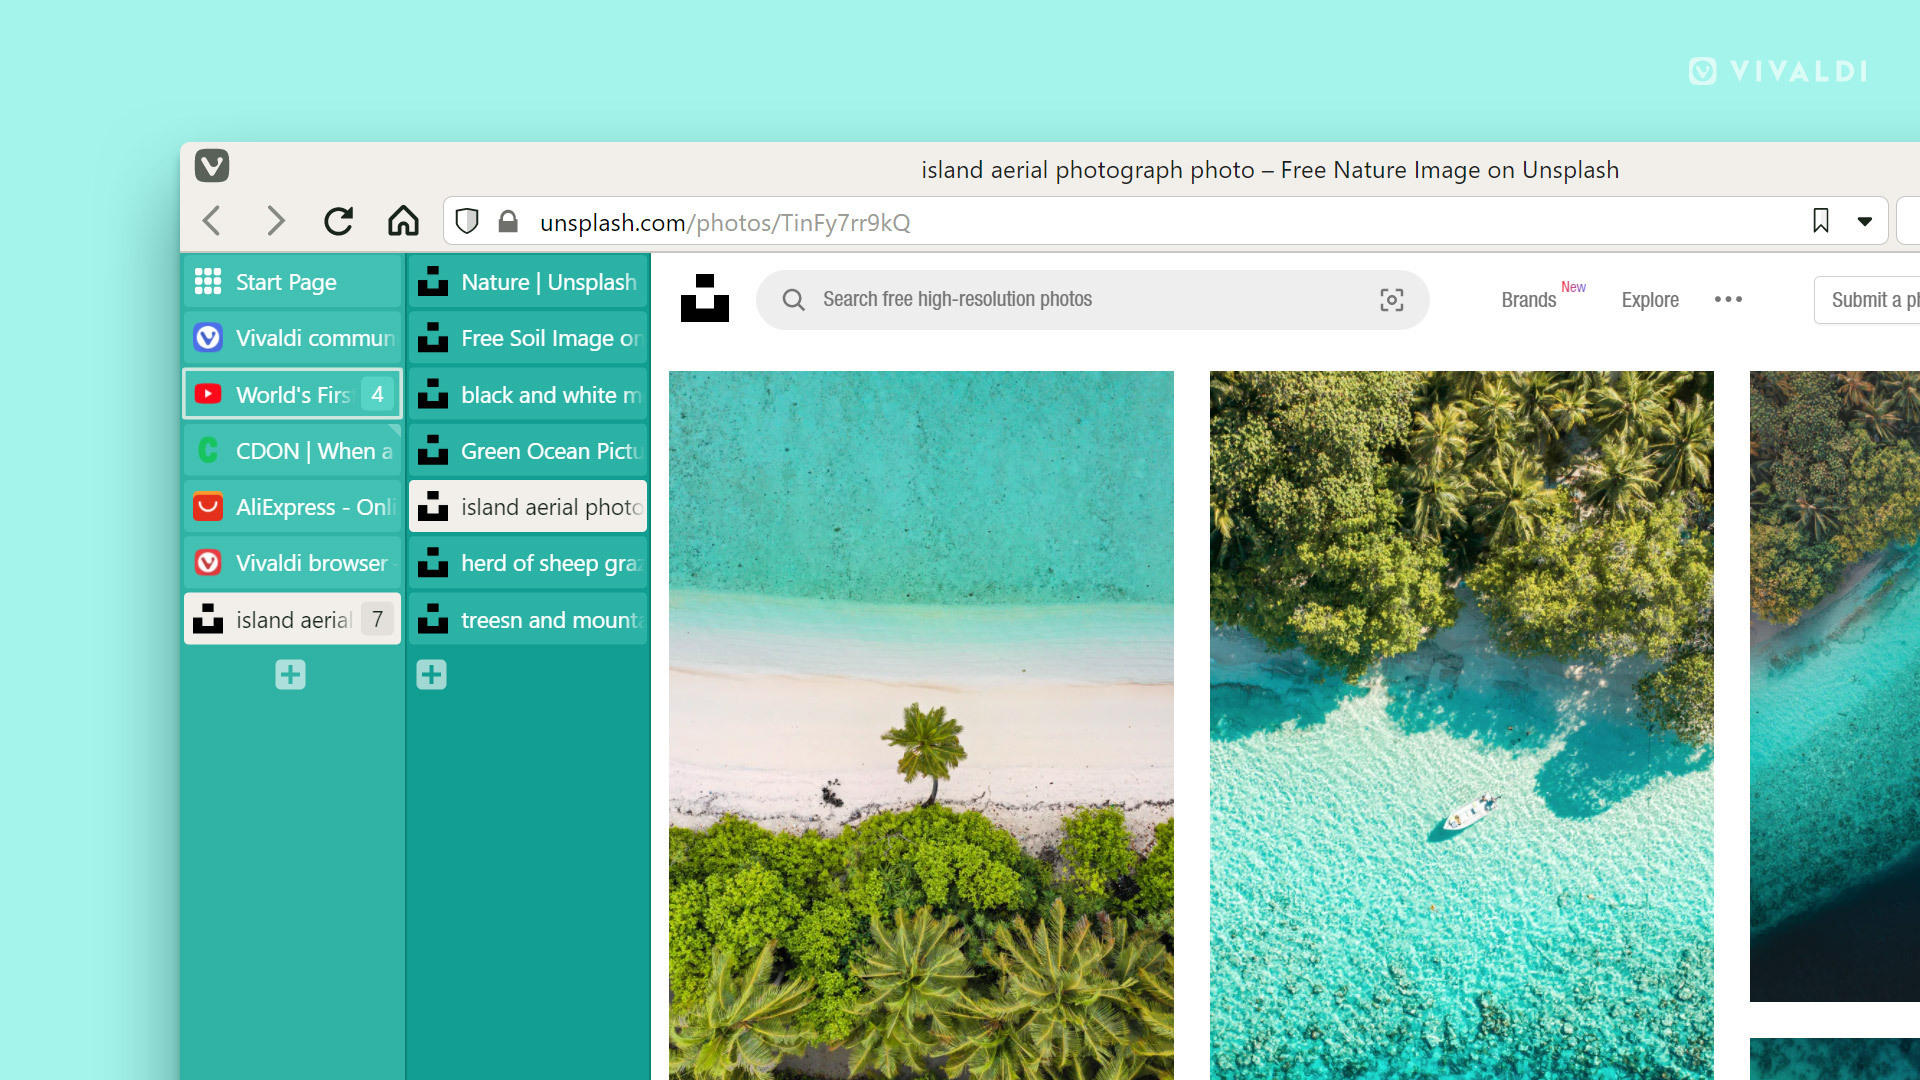The image size is (1920, 1080).
Task: Select the 'Brands' menu item on Unsplash
Action: (1528, 299)
